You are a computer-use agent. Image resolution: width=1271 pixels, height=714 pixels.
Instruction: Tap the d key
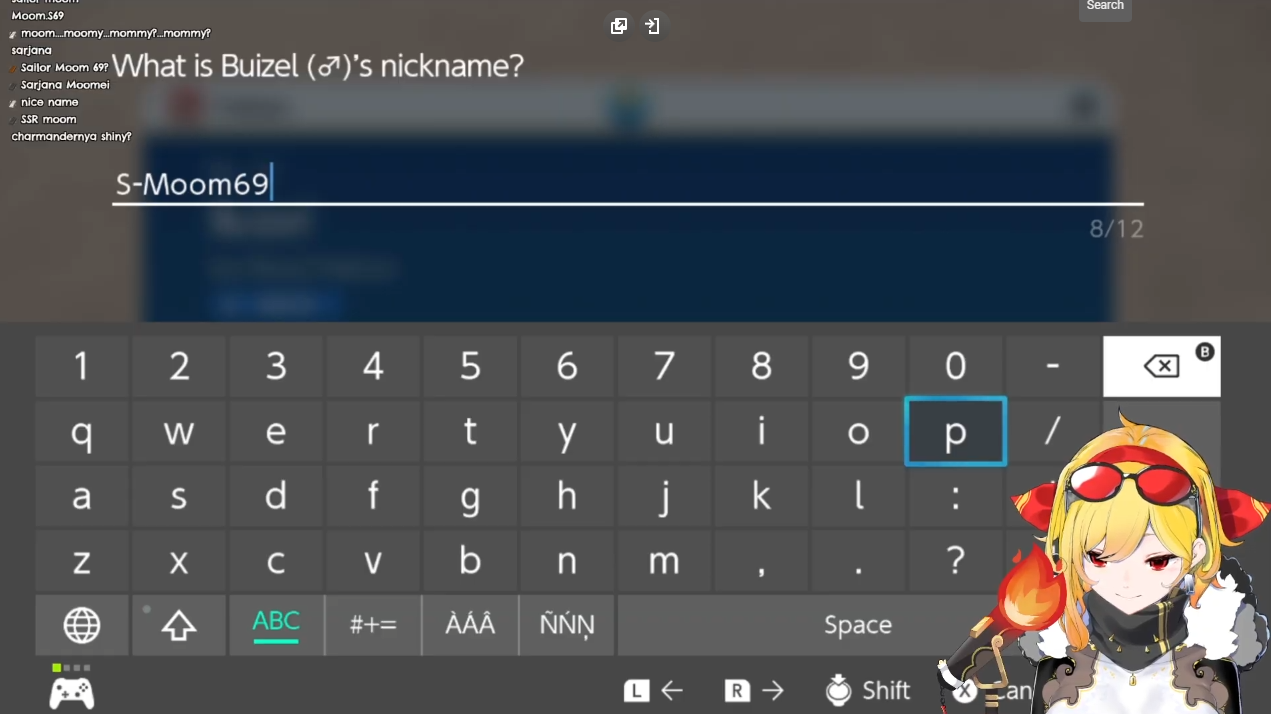tap(276, 496)
